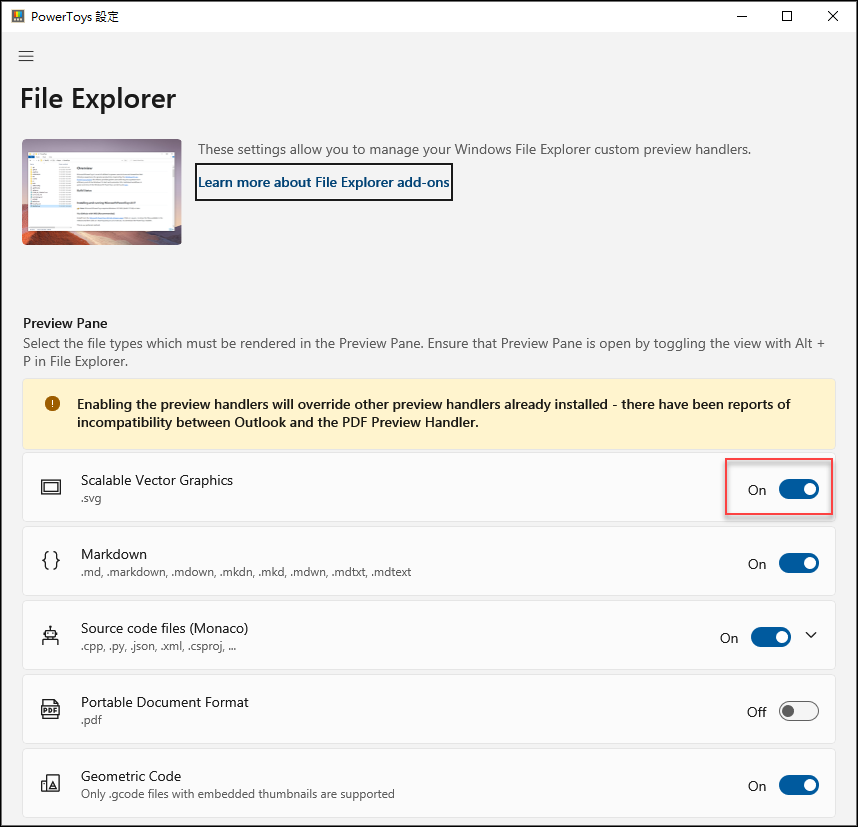Click the Markdown row label
Image resolution: width=858 pixels, height=827 pixels.
click(114, 554)
